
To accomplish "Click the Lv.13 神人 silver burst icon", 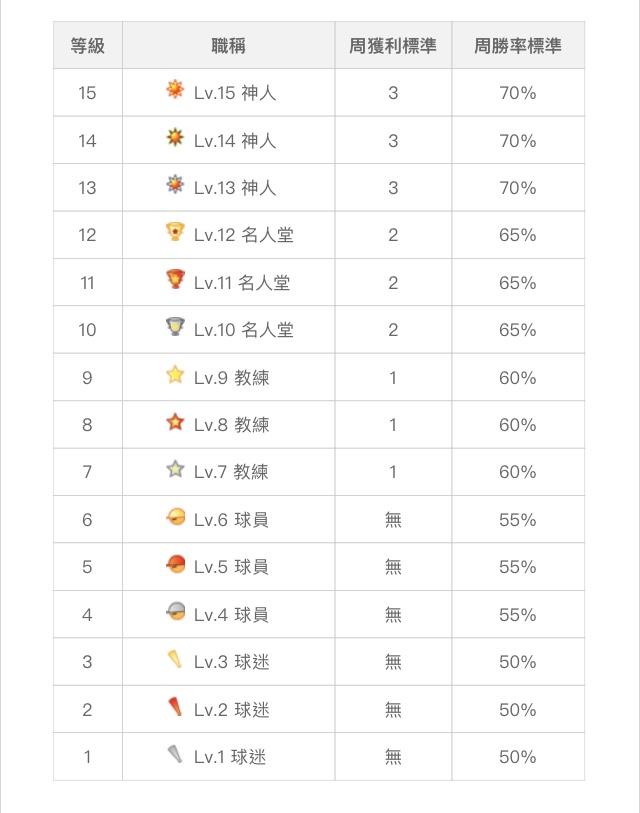I will pyautogui.click(x=175, y=184).
